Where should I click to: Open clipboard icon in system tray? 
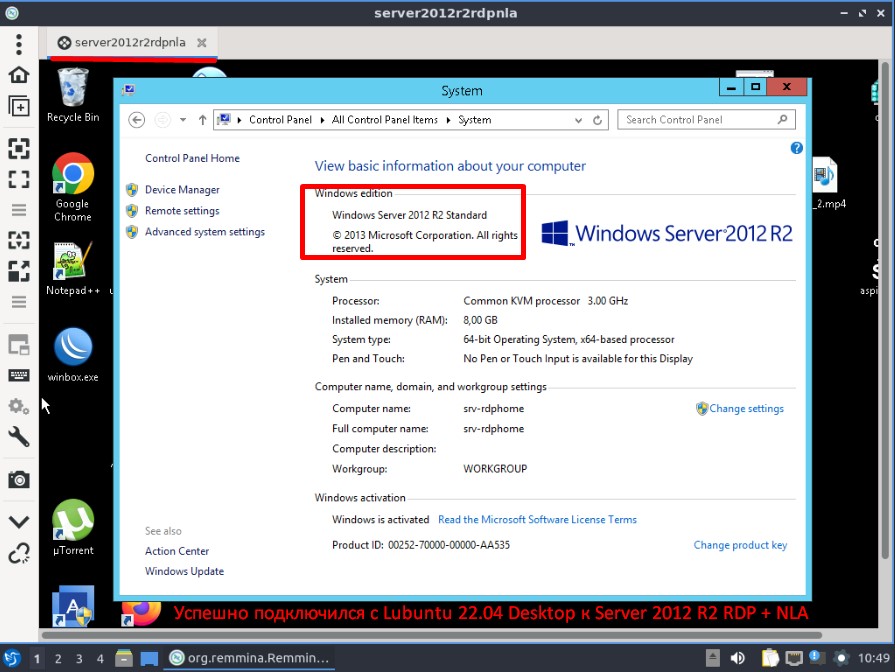click(770, 658)
